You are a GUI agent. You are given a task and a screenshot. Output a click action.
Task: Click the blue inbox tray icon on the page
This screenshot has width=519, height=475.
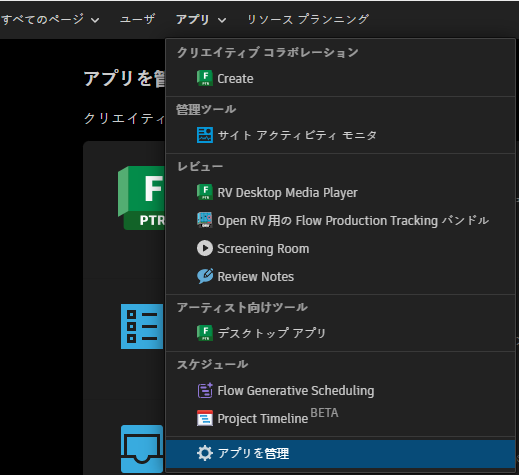coord(142,449)
